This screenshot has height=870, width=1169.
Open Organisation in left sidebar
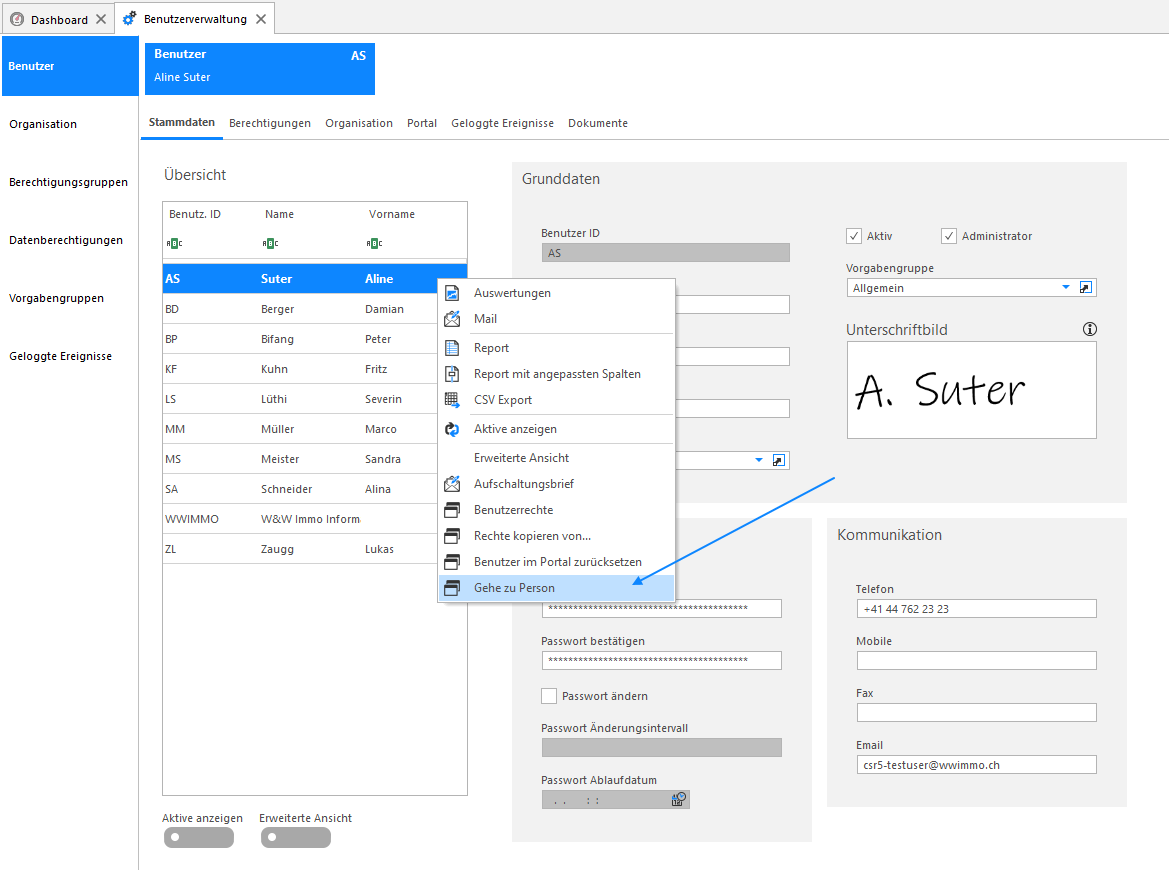coord(43,124)
